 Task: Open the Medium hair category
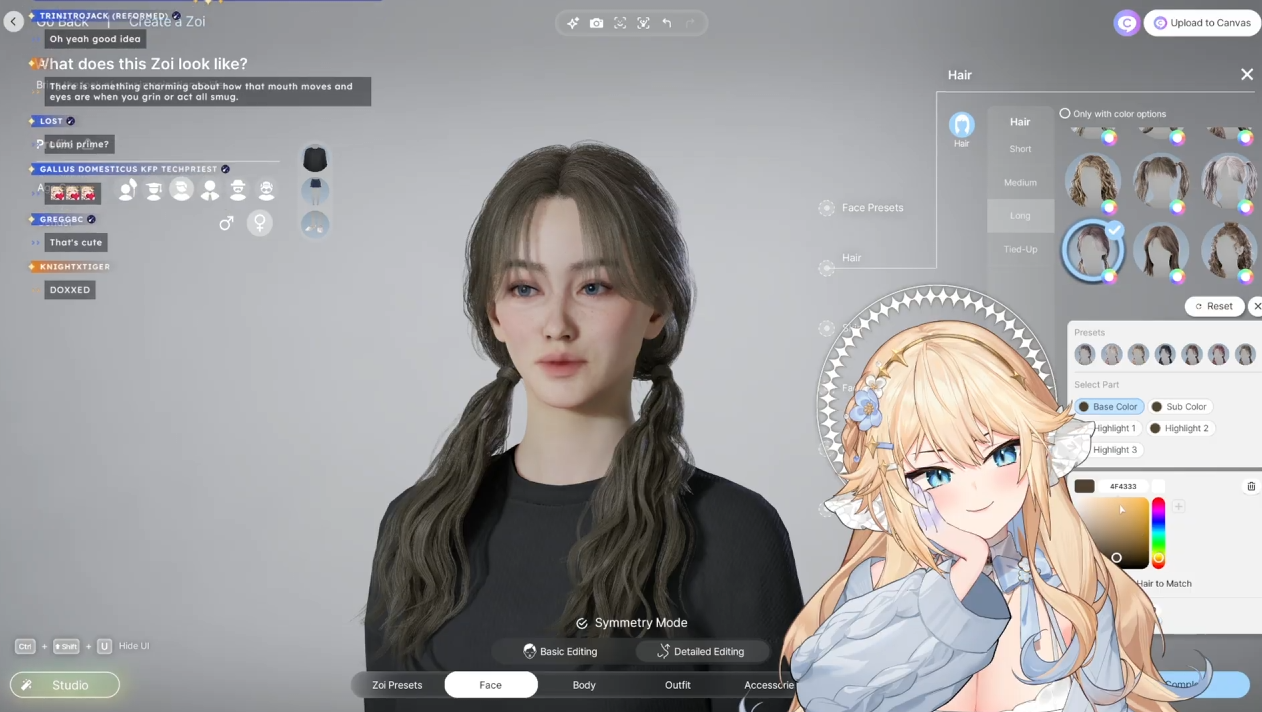pos(1020,183)
